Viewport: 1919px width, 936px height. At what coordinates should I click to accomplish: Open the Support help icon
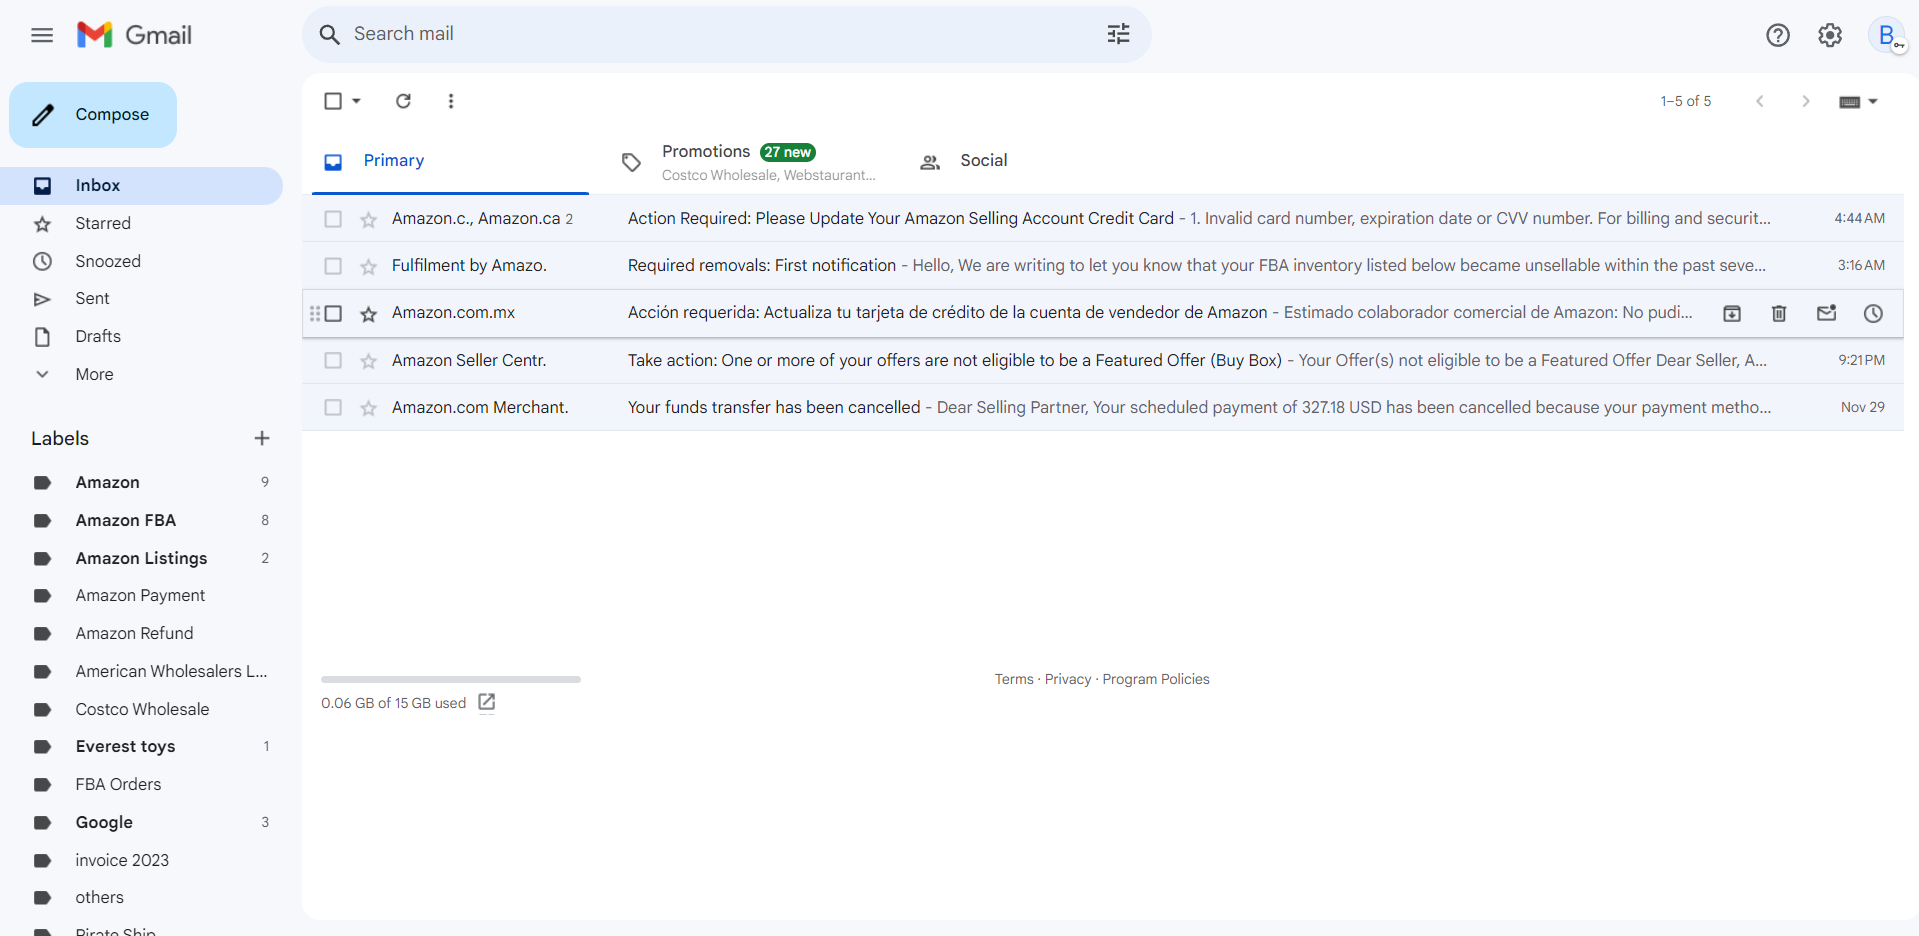tap(1777, 36)
